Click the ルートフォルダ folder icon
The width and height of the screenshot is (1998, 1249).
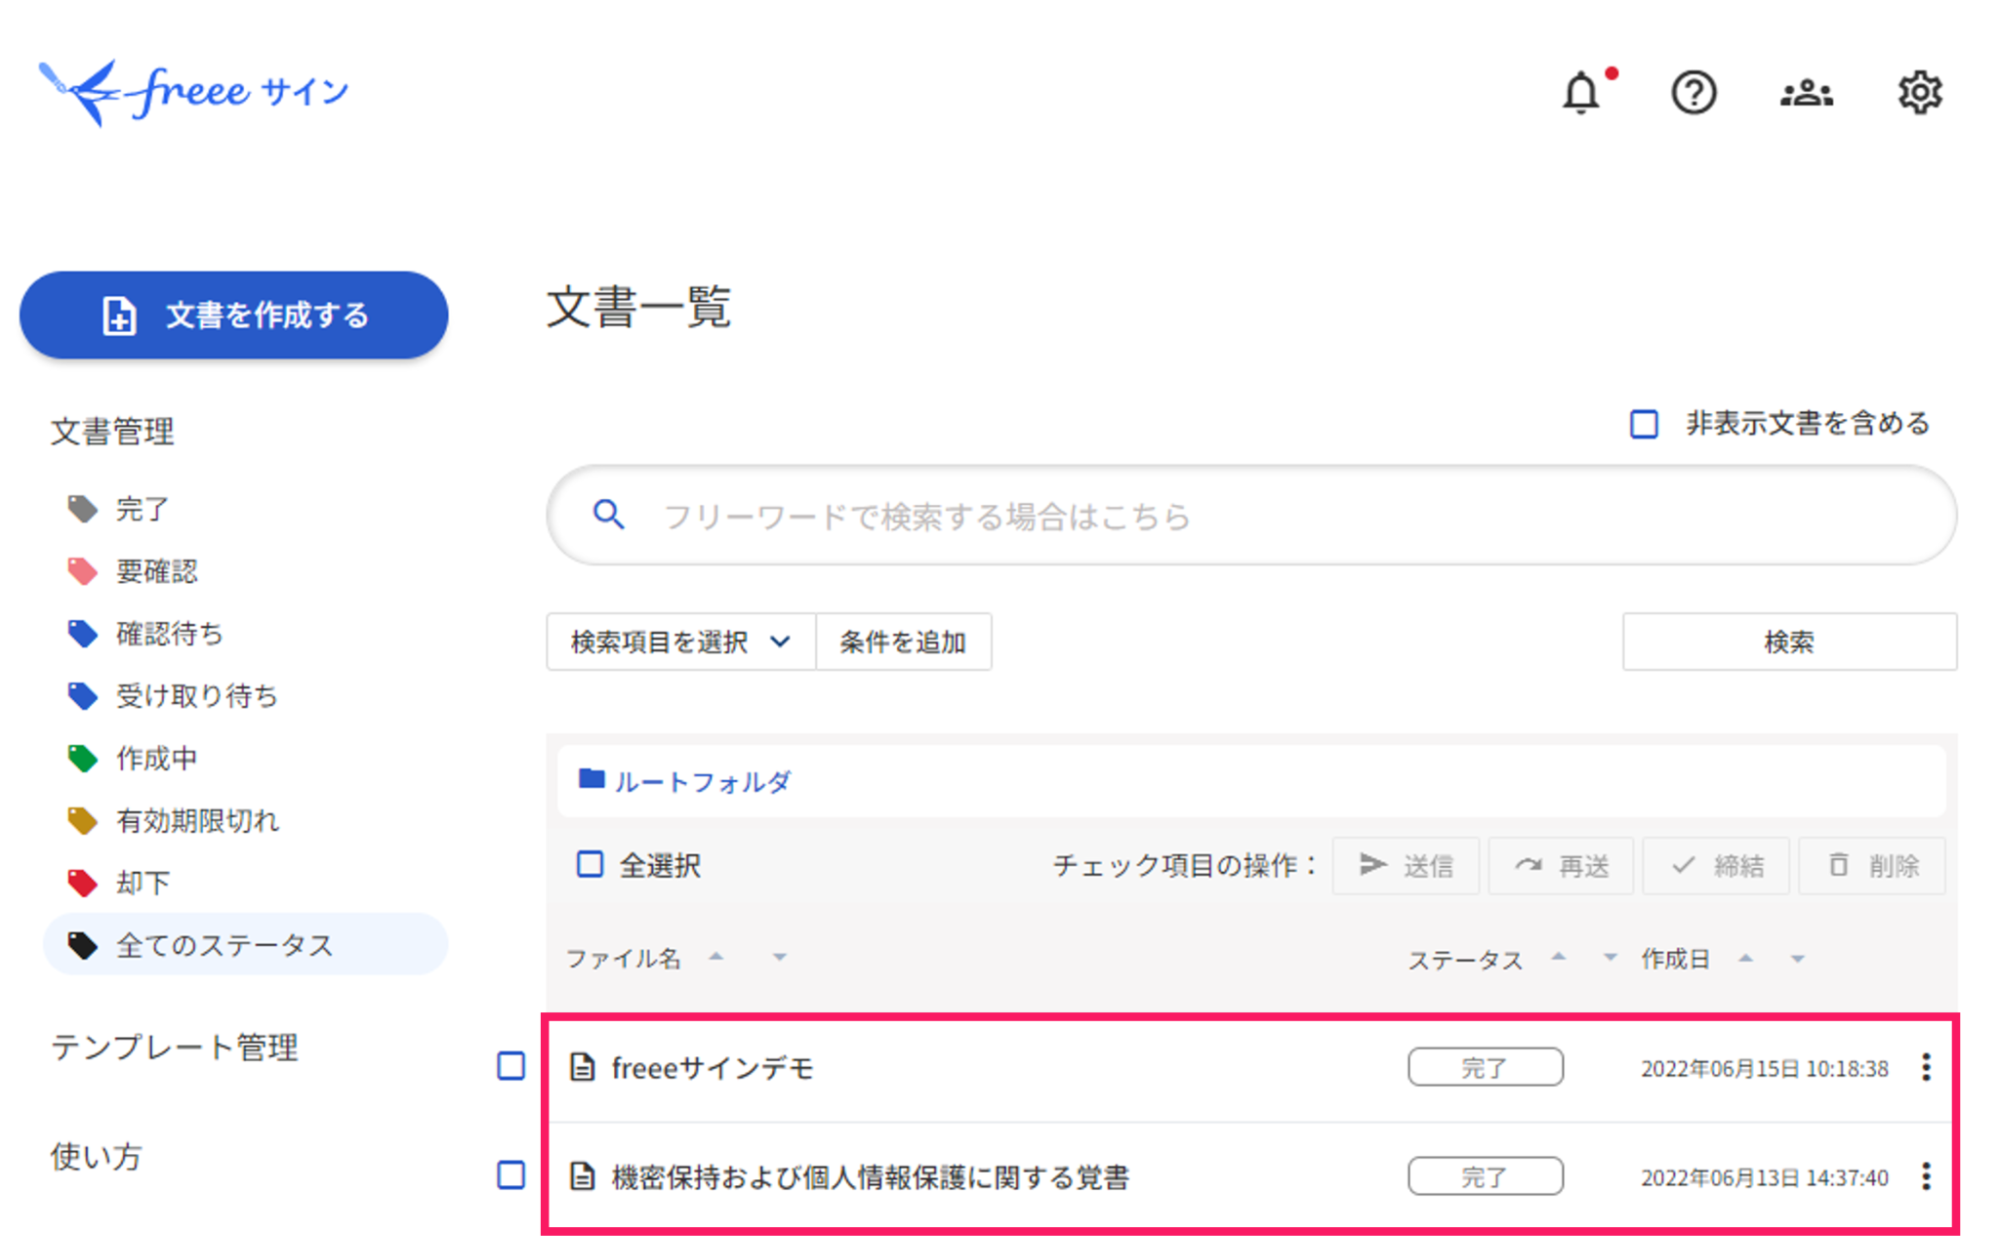[591, 779]
